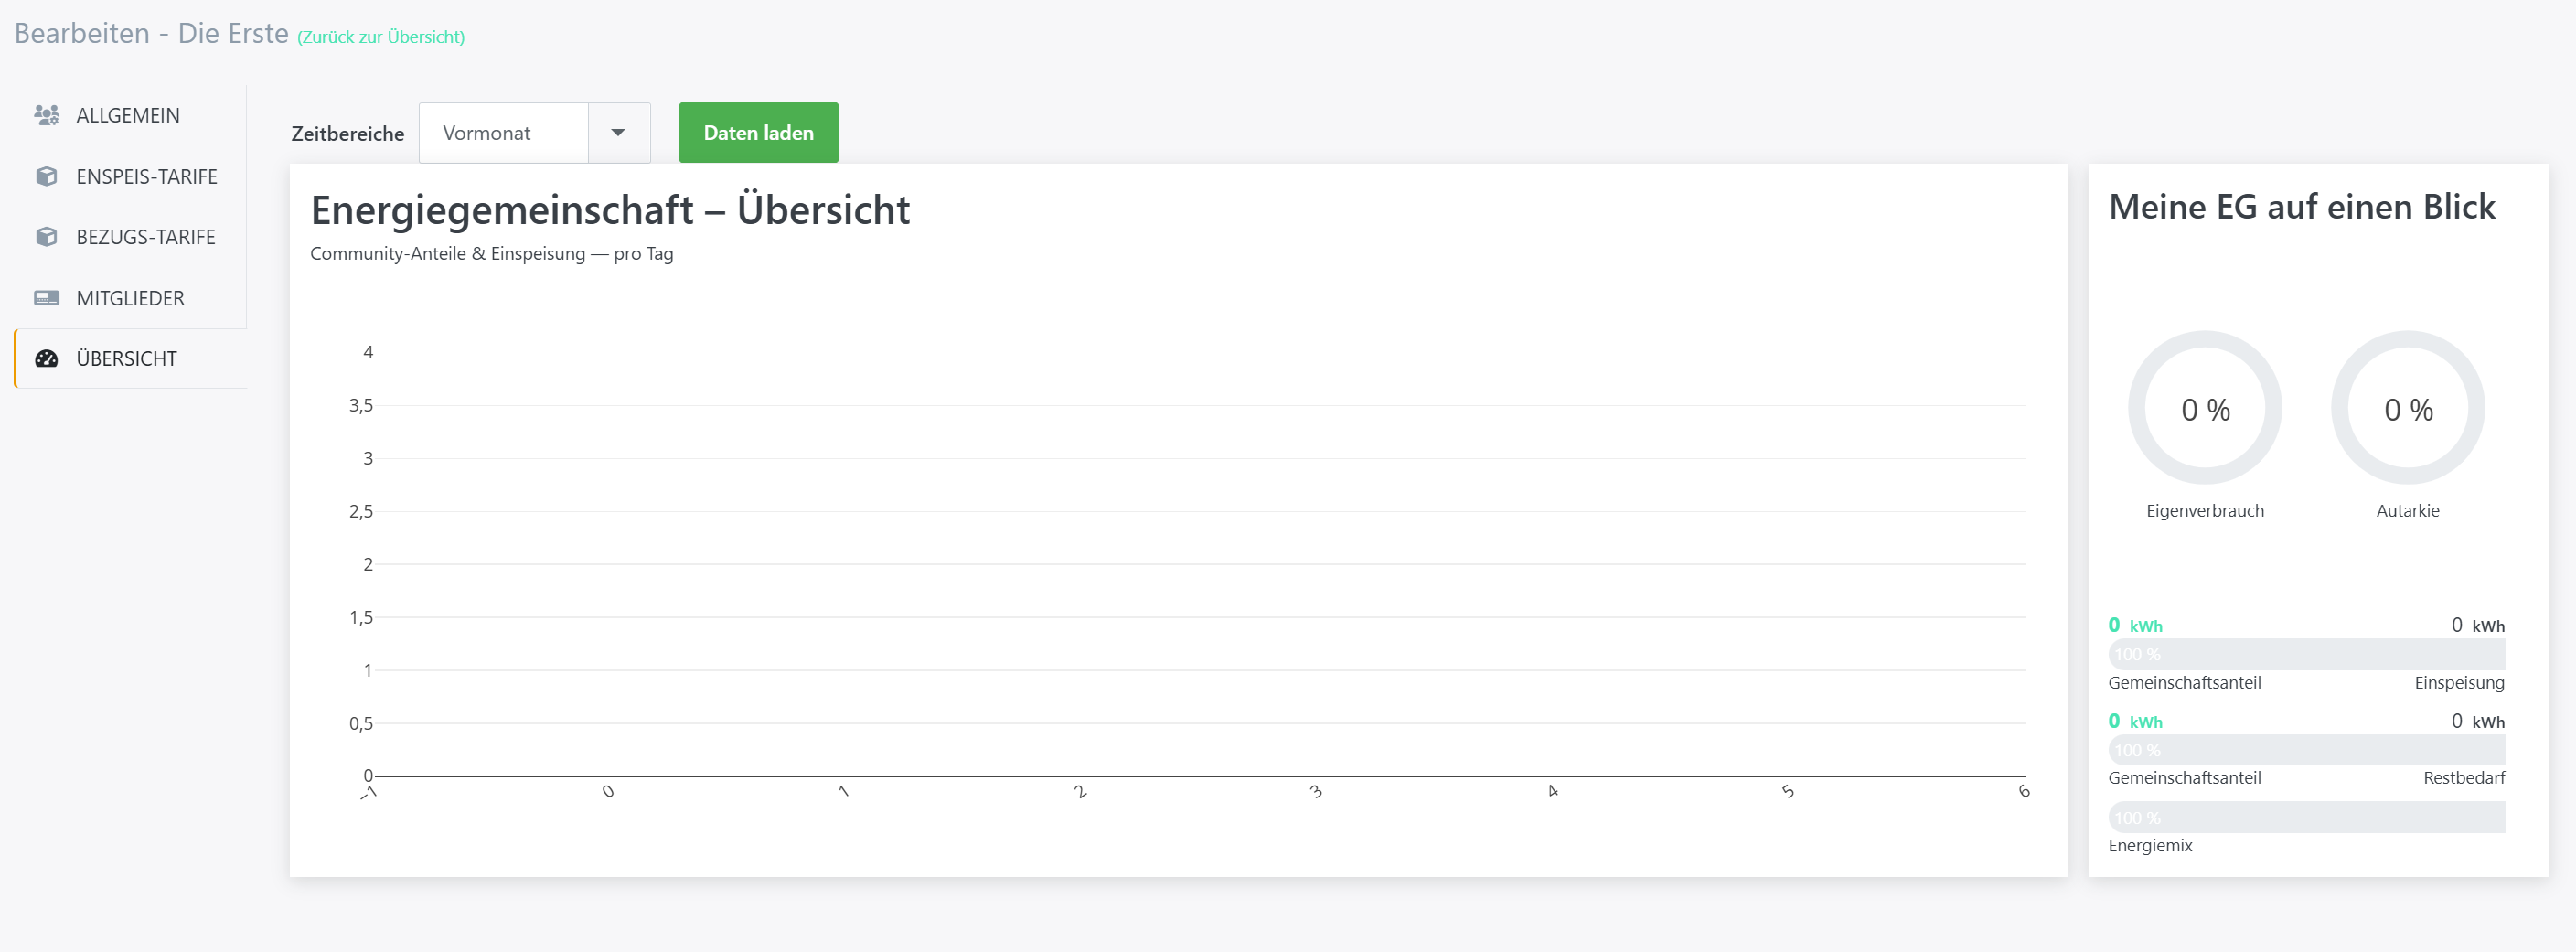This screenshot has width=2576, height=952.
Task: Click the Enspeis-Tarife cube icon
Action: [x=46, y=176]
